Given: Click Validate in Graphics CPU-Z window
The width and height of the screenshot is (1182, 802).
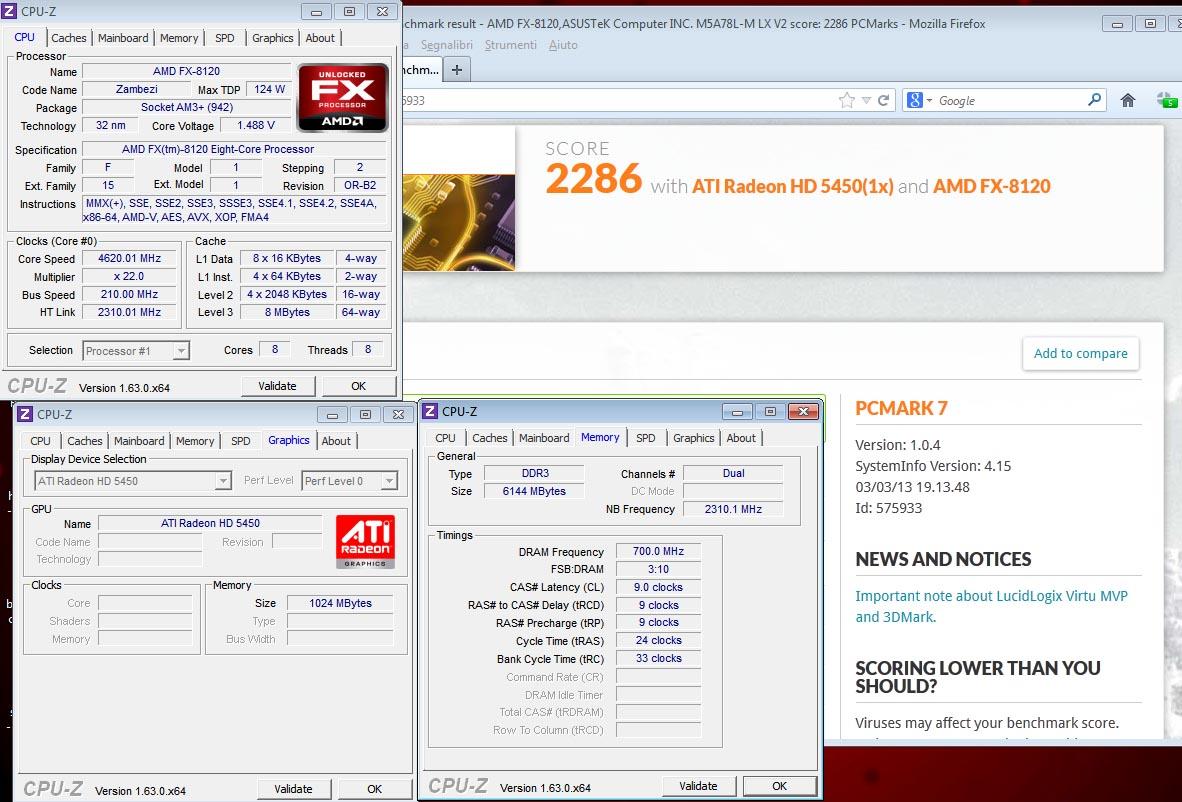Looking at the screenshot, I should click(293, 789).
